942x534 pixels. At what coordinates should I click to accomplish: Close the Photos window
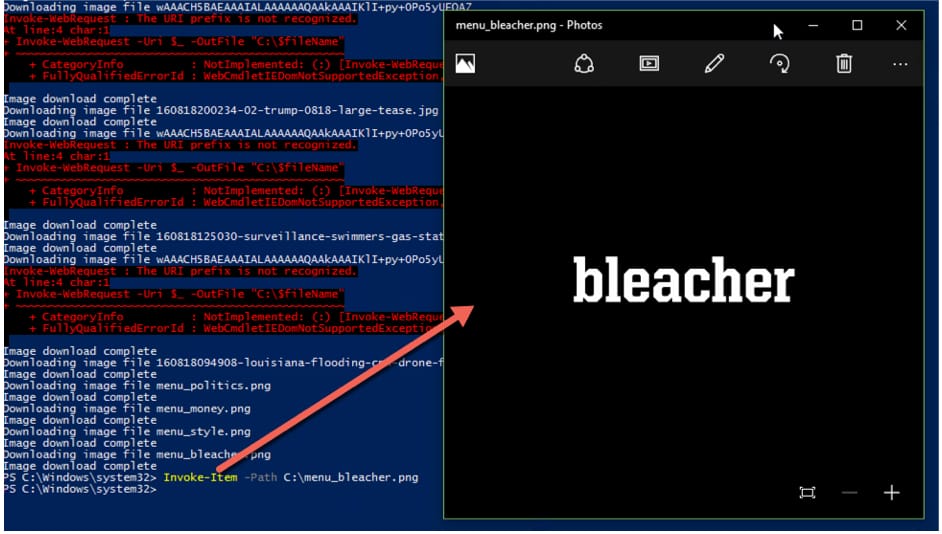(901, 25)
